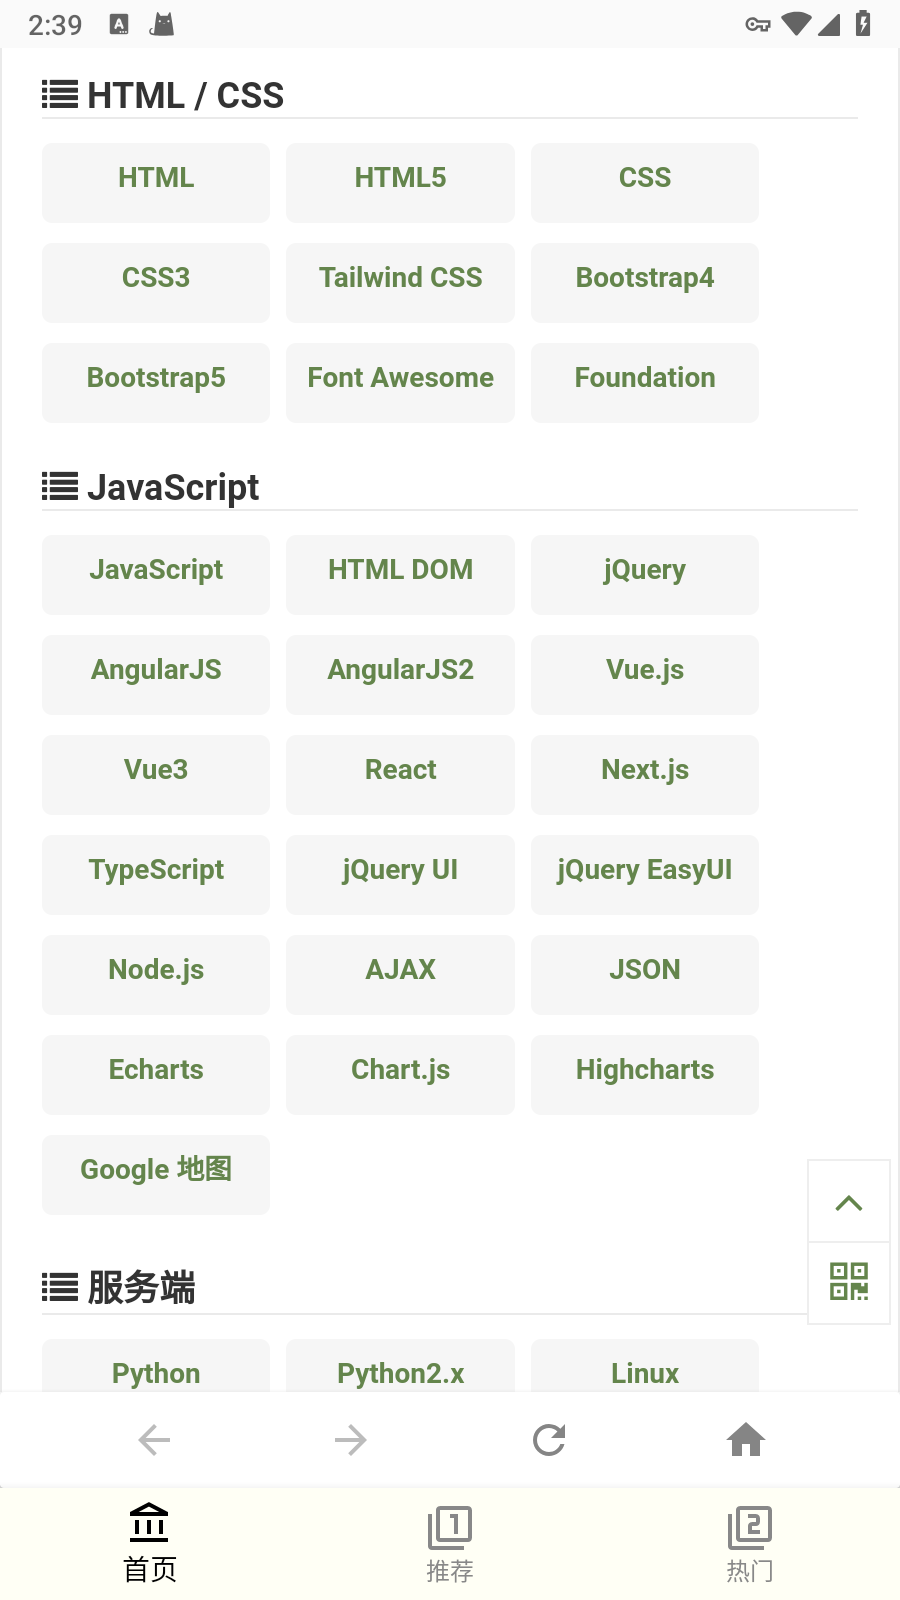Tap the 2:39 clock in status bar
Screen dimensions: 900x1600
pyautogui.click(x=55, y=25)
